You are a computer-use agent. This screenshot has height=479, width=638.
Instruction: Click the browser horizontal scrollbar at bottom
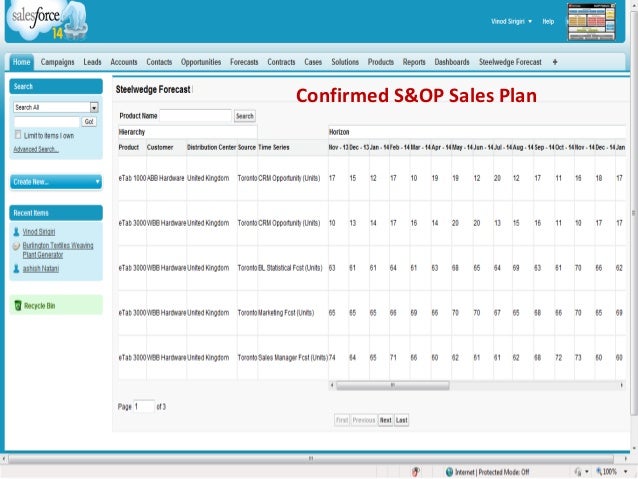311,459
